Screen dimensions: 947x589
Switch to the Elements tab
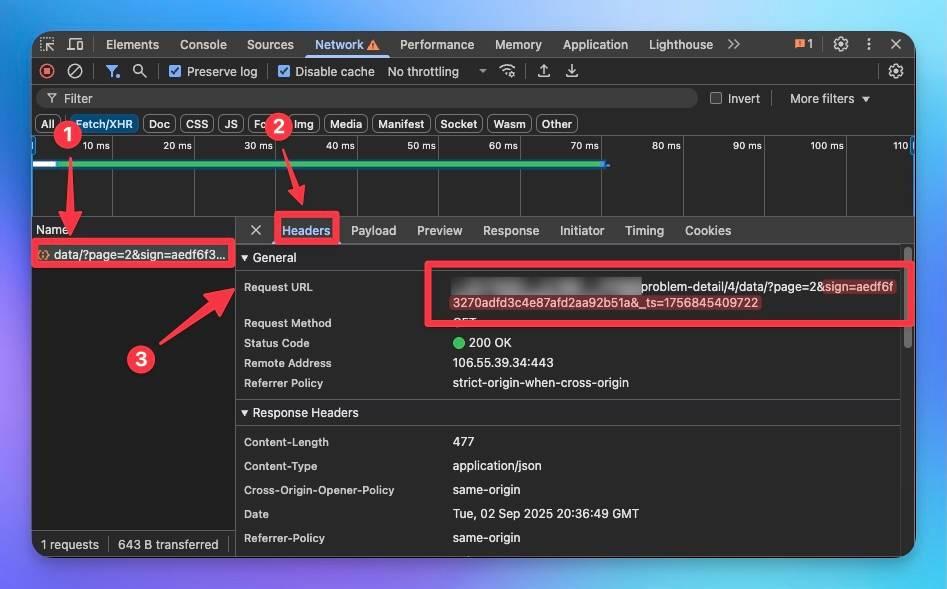(132, 45)
